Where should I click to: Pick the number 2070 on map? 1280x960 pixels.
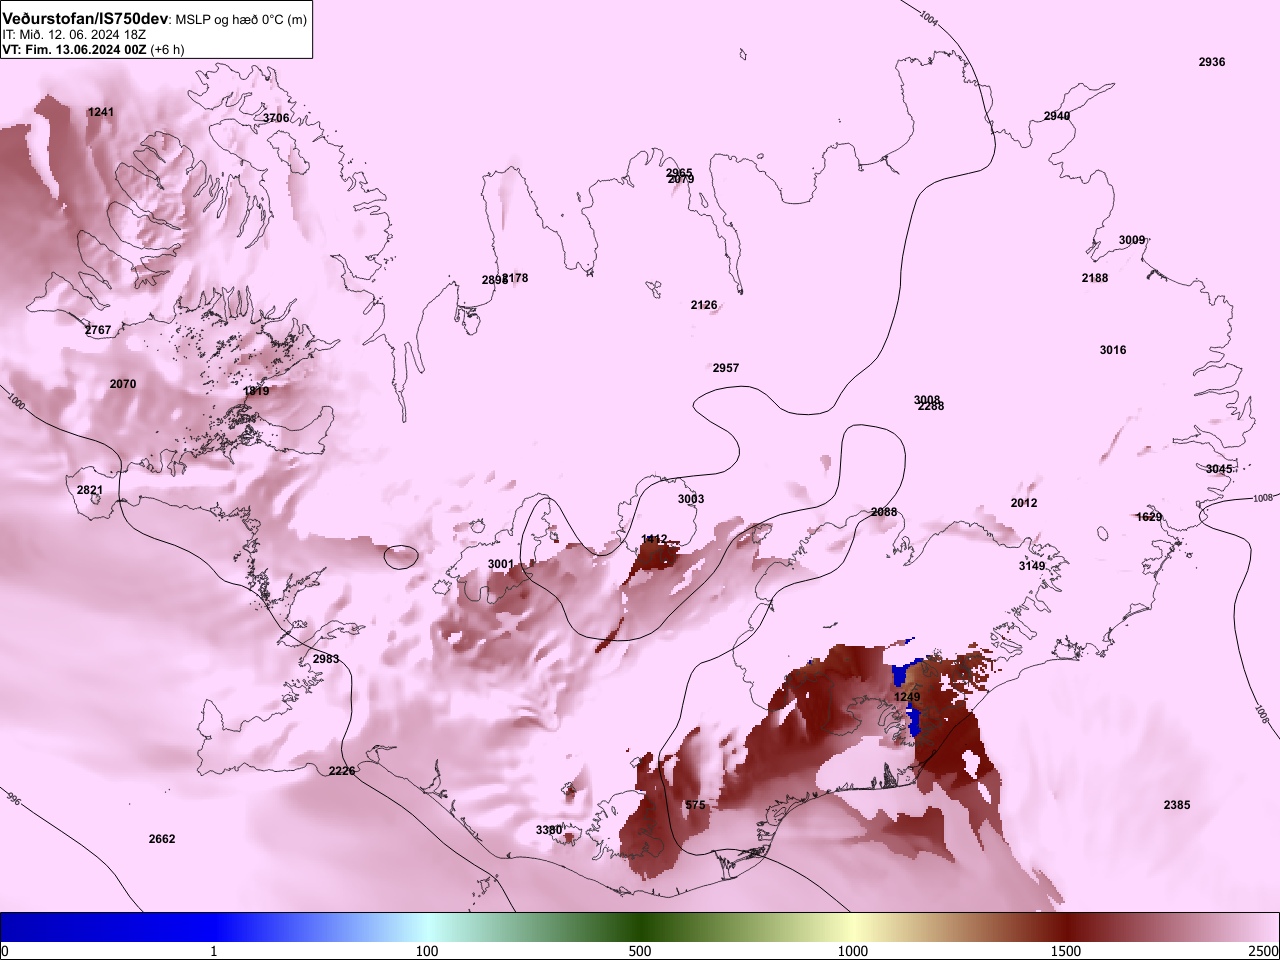point(123,384)
